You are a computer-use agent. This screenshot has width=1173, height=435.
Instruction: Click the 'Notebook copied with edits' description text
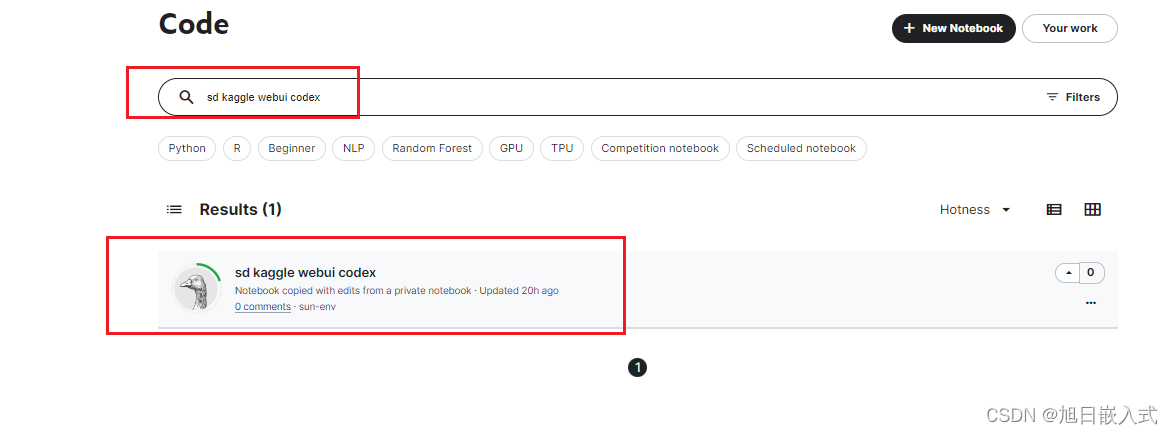(353, 290)
